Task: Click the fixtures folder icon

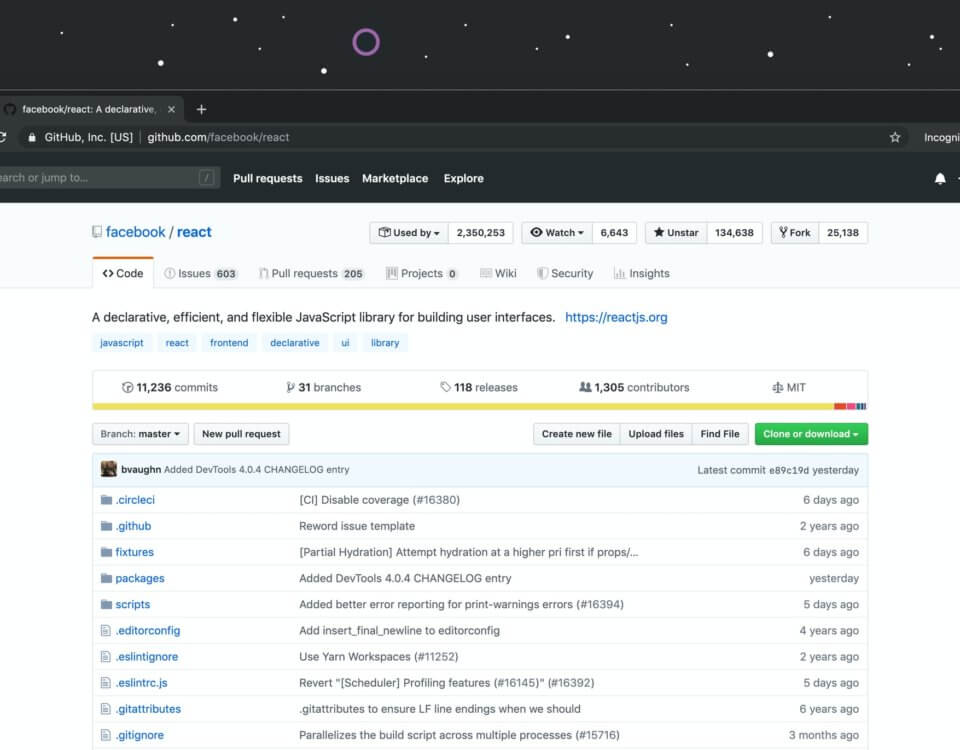Action: 107,552
